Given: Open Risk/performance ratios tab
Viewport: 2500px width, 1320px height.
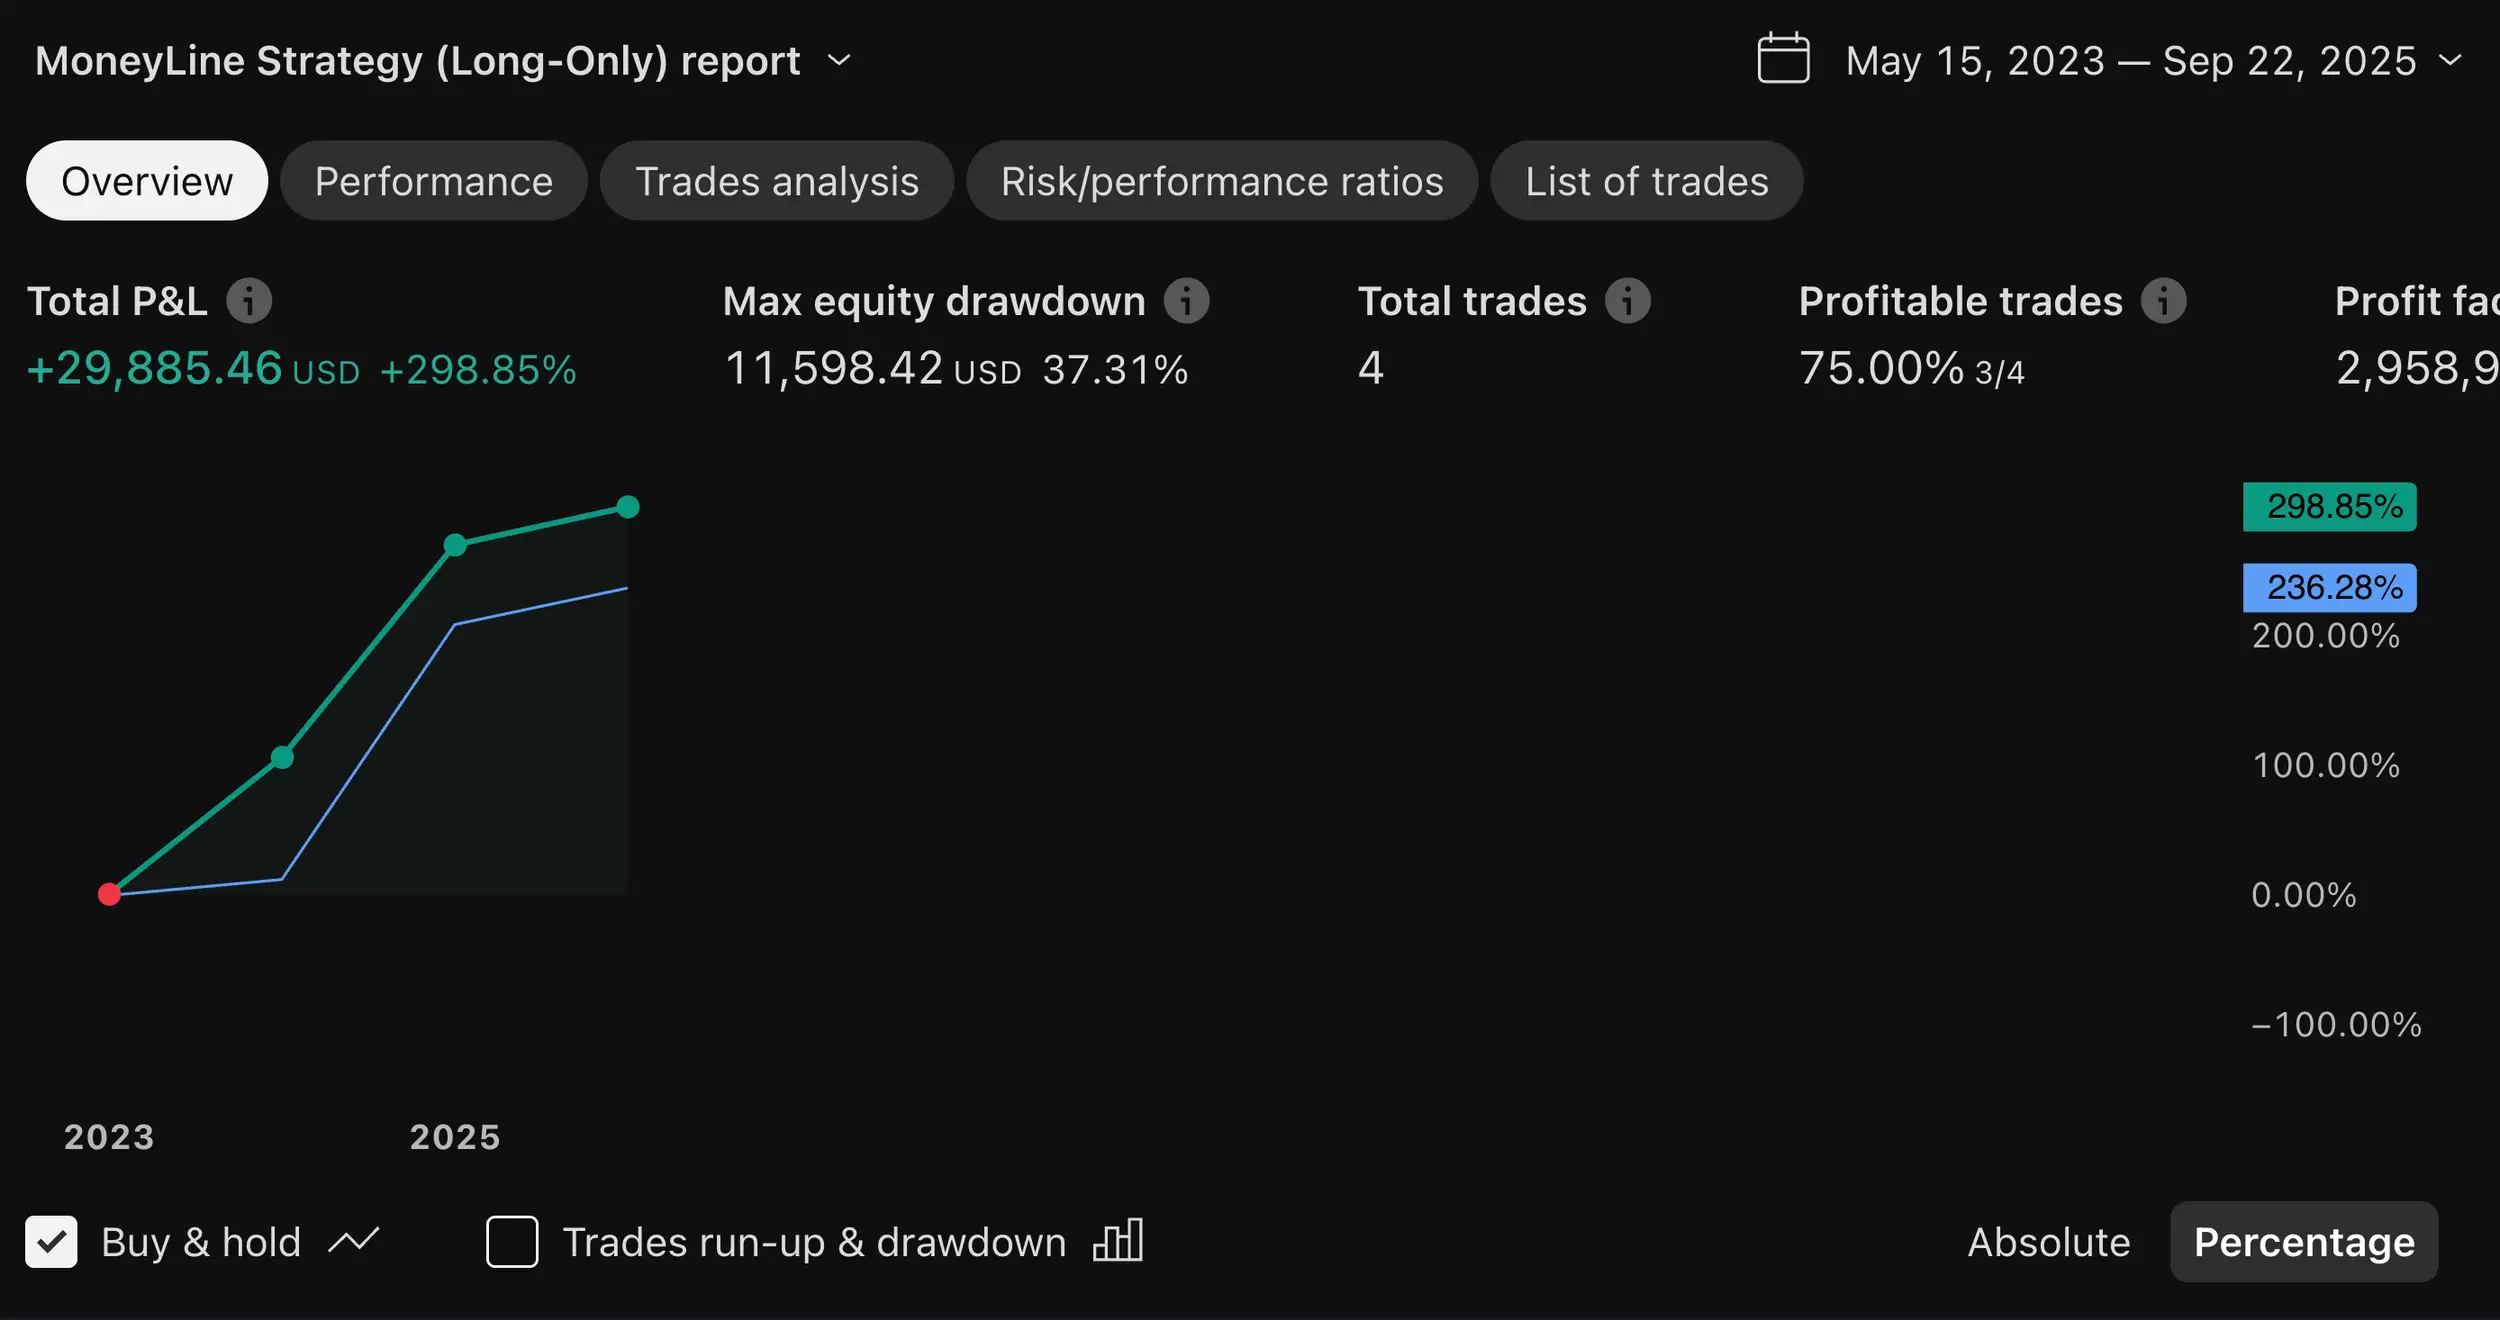Looking at the screenshot, I should pos(1221,181).
